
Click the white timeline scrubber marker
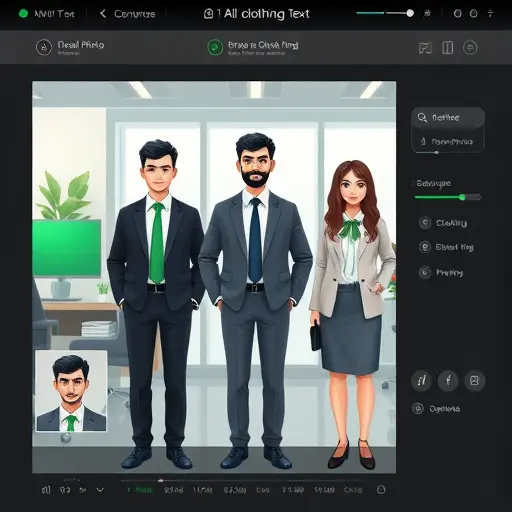click(161, 481)
